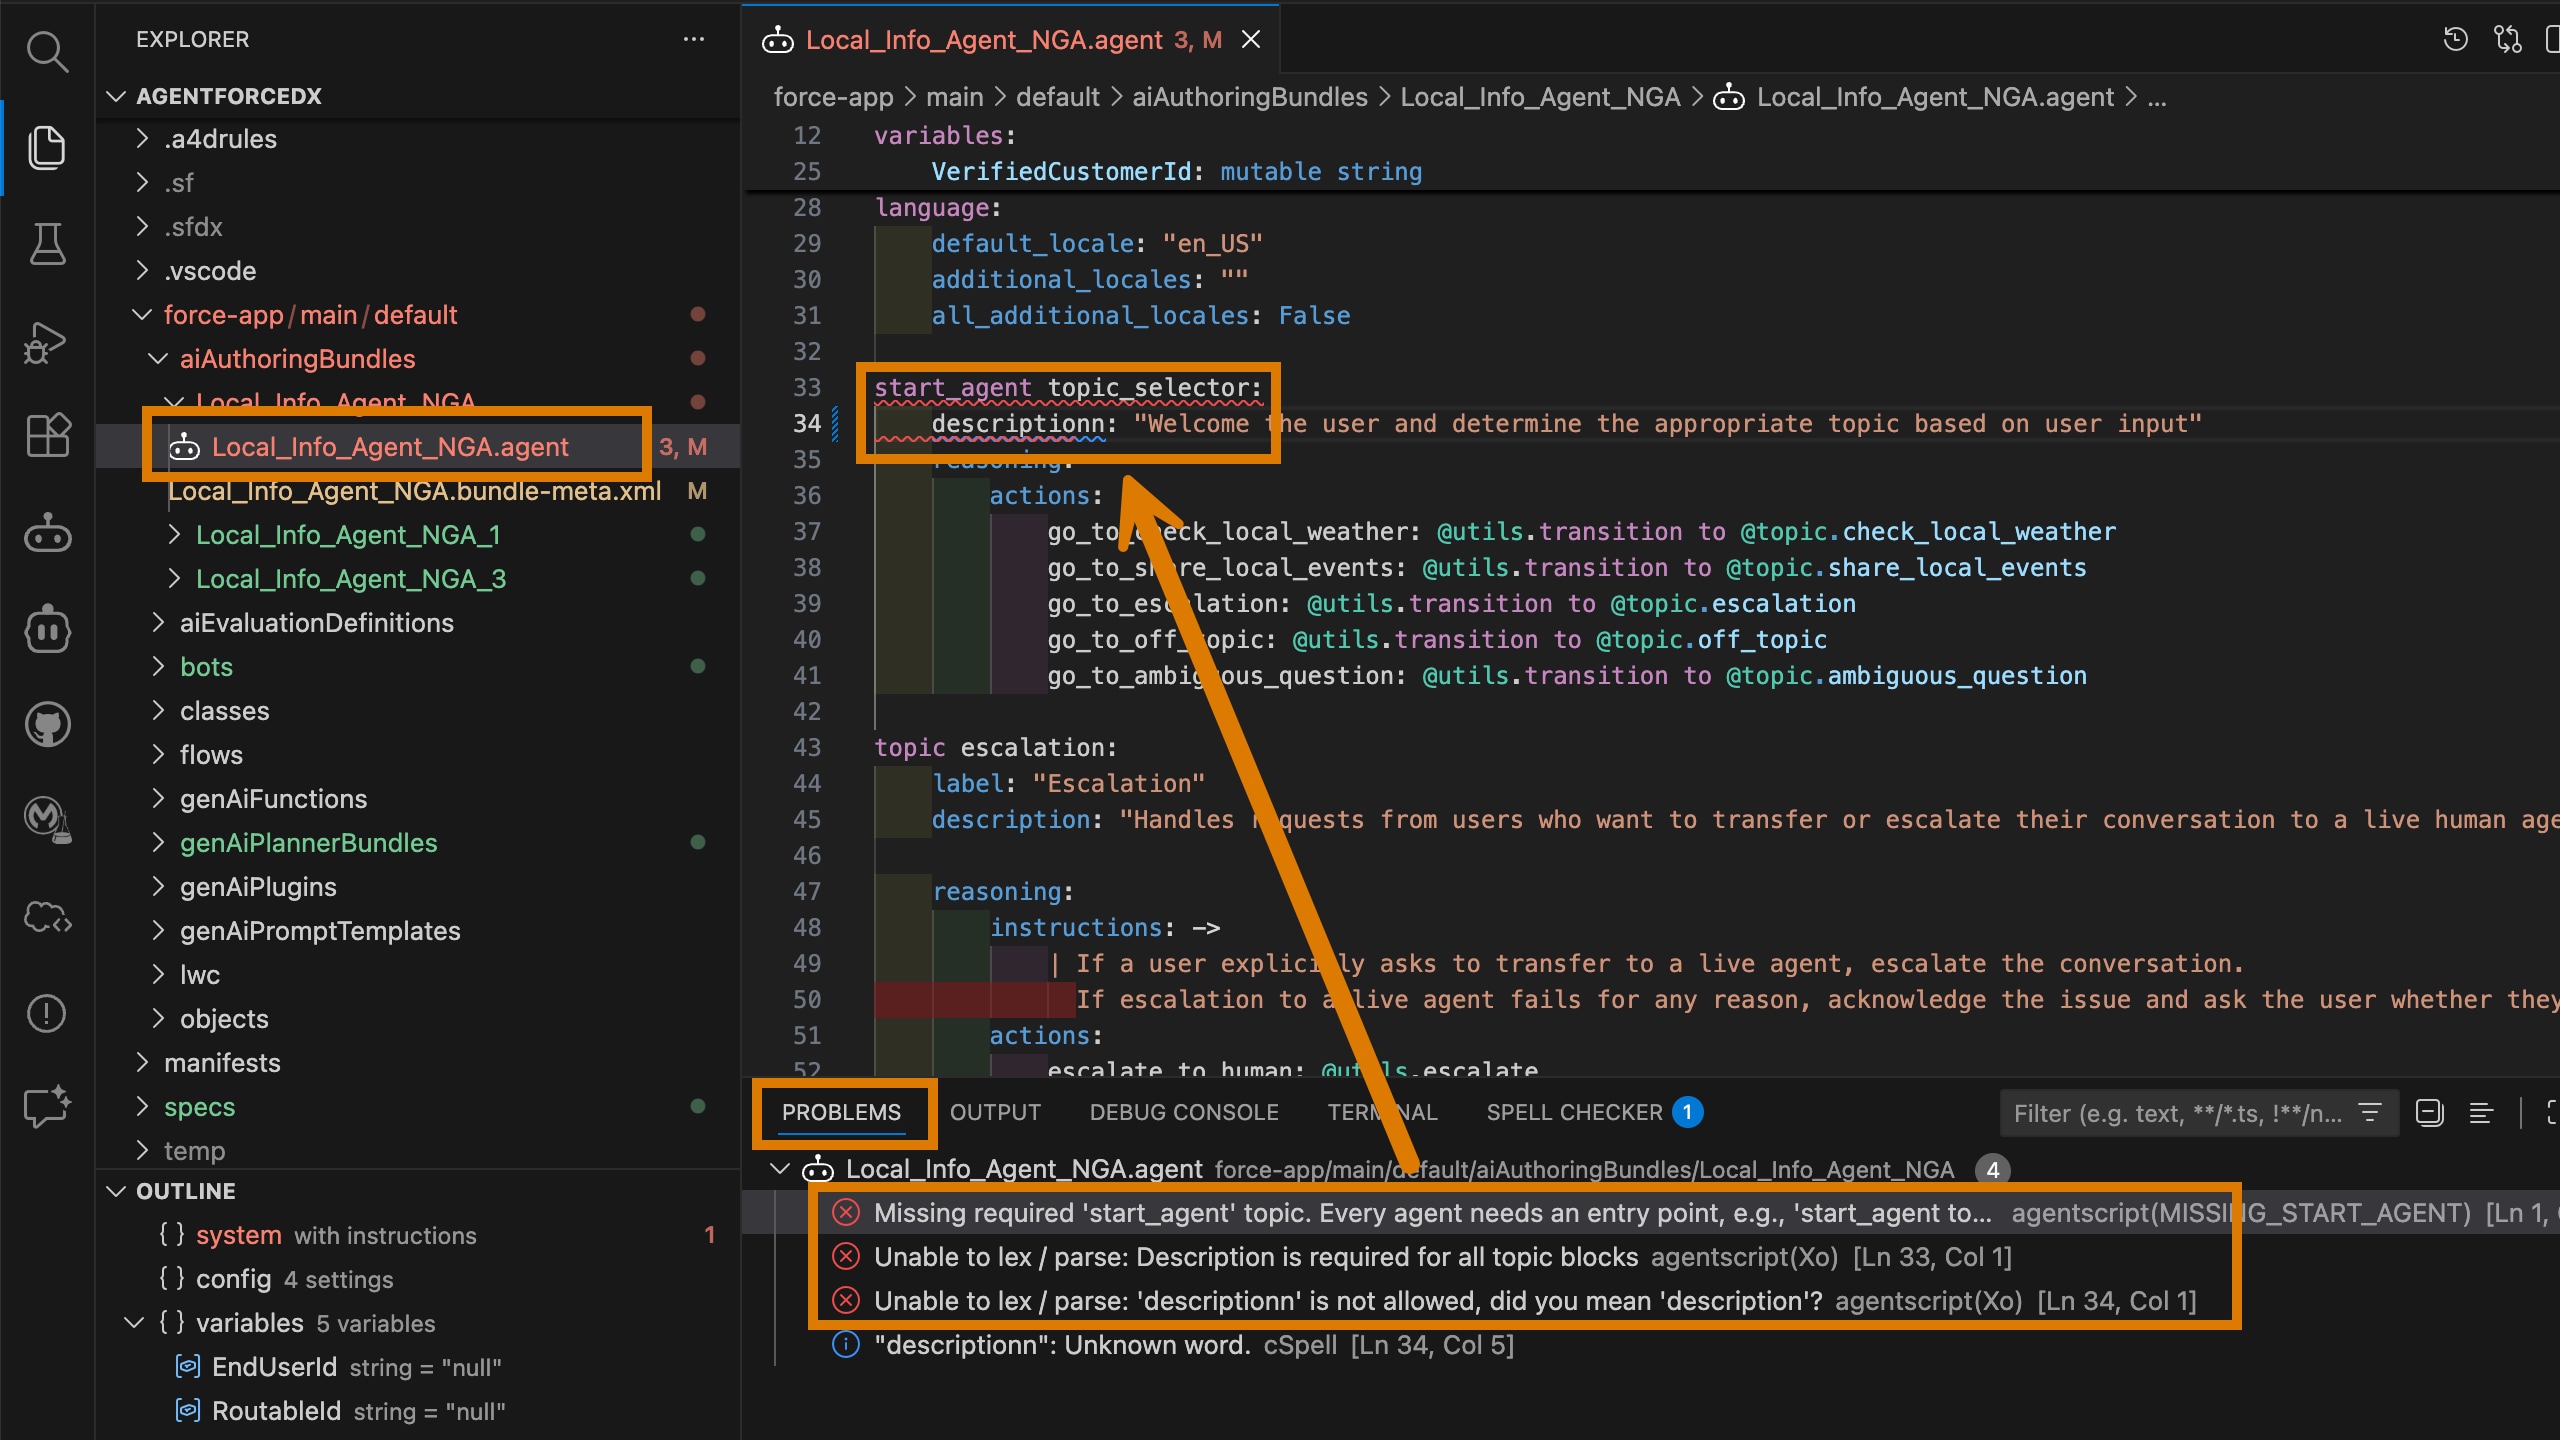
Task: Open the Search view in the activity bar
Action: point(47,51)
